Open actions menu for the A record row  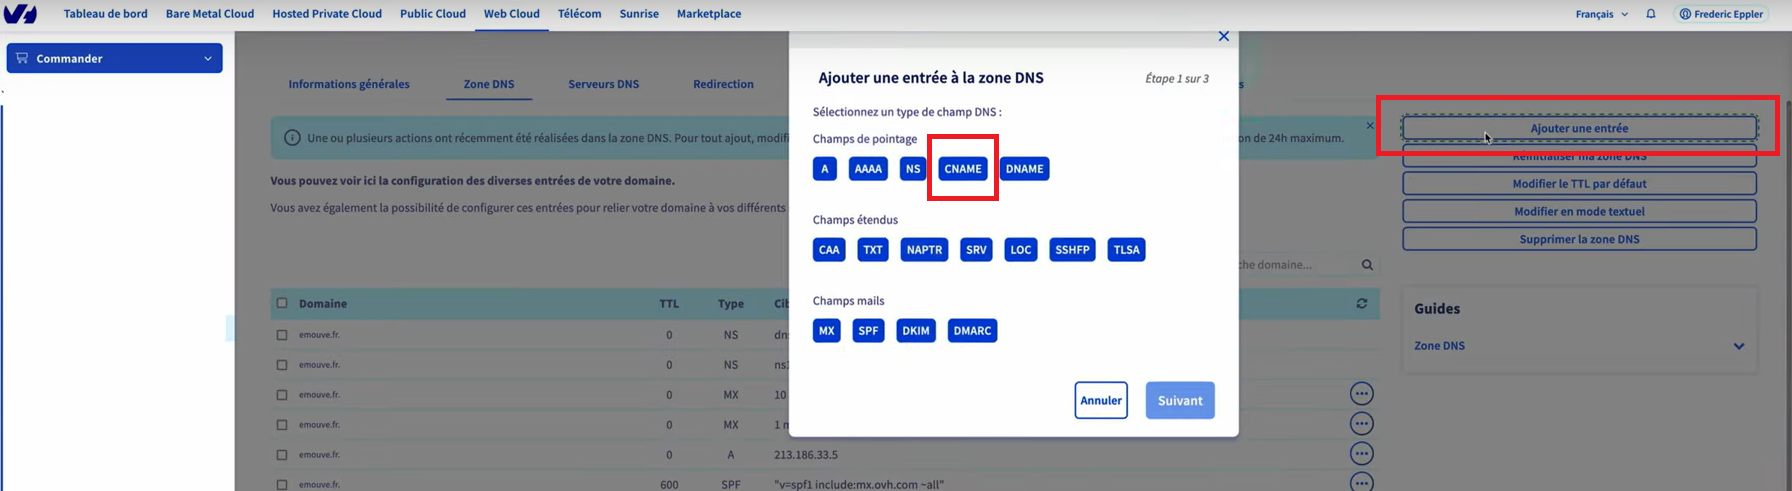pos(1361,453)
